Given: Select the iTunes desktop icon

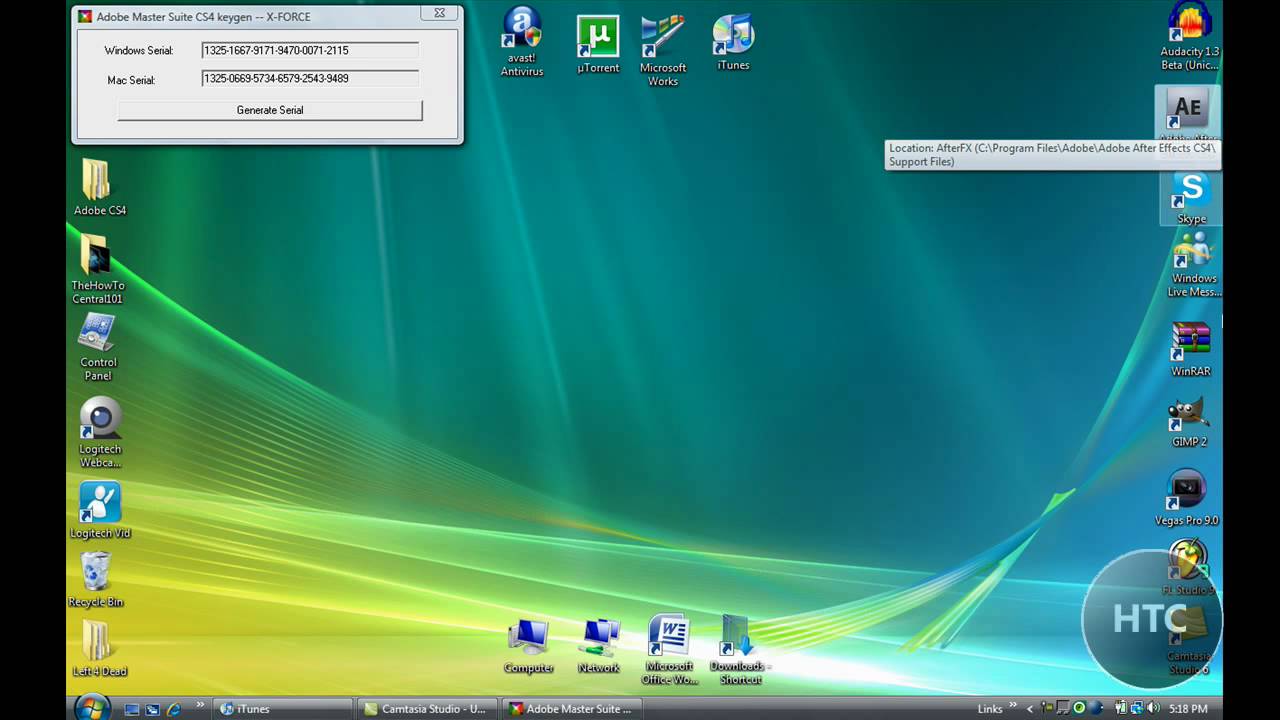Looking at the screenshot, I should pyautogui.click(x=733, y=42).
